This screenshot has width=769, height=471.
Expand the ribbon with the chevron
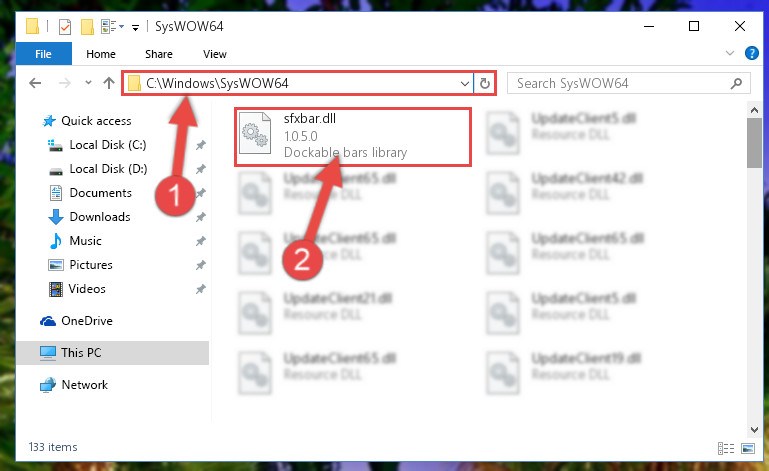(730, 53)
